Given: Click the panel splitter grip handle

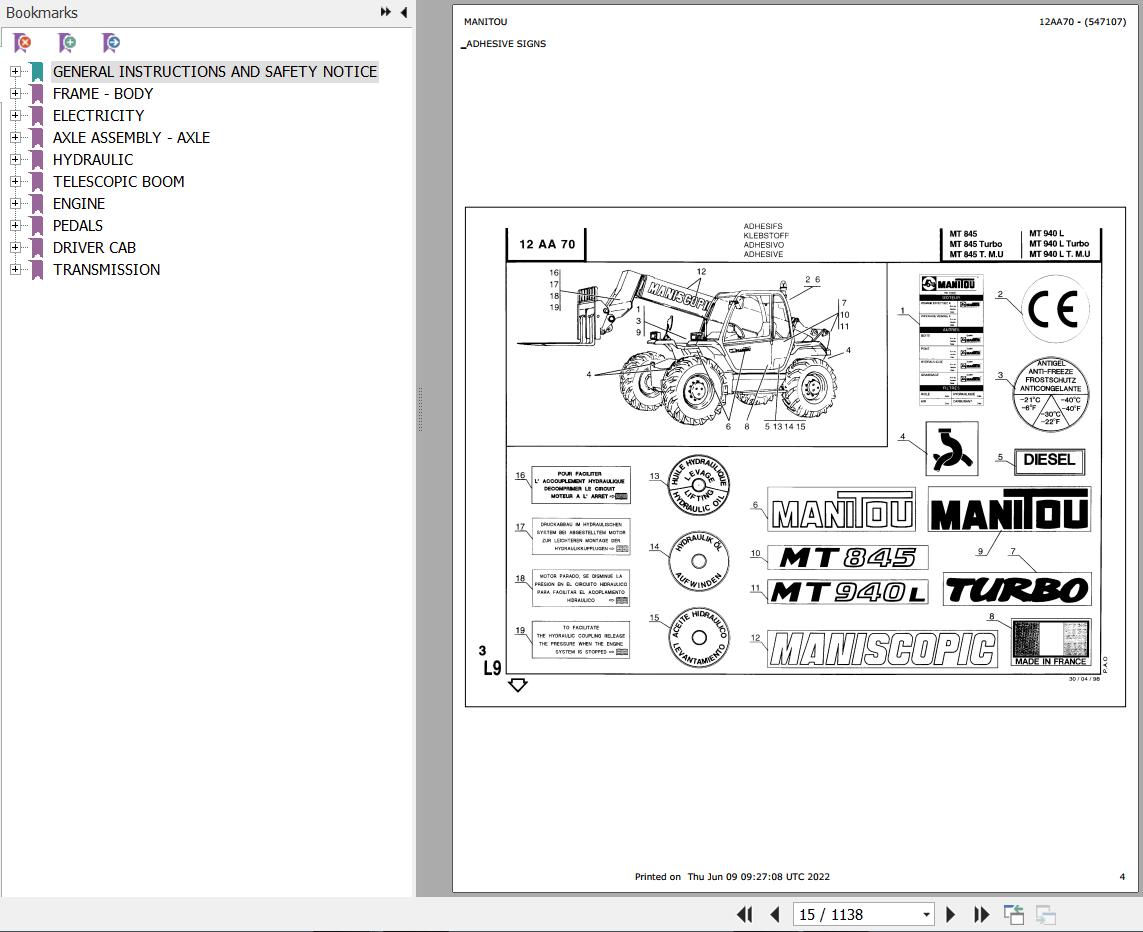Looking at the screenshot, I should pos(420,409).
